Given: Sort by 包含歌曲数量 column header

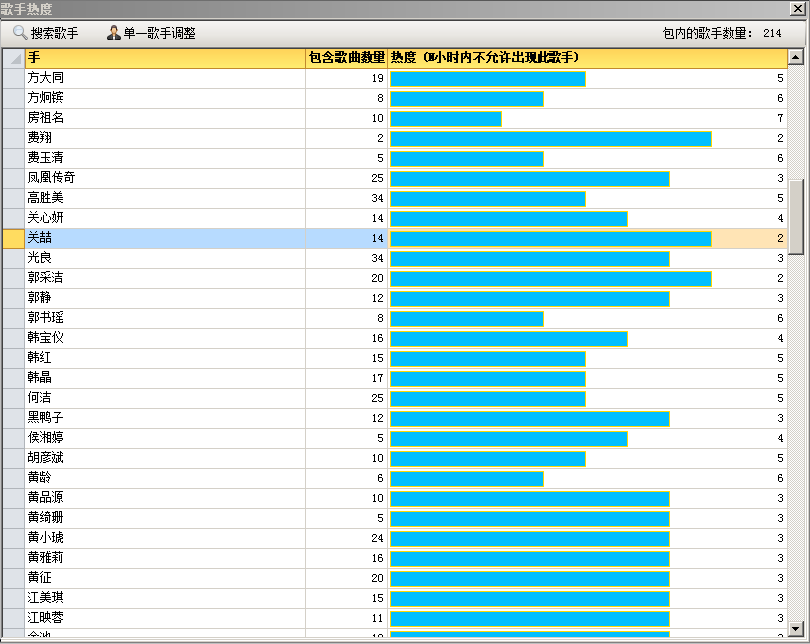Looking at the screenshot, I should click(x=346, y=58).
